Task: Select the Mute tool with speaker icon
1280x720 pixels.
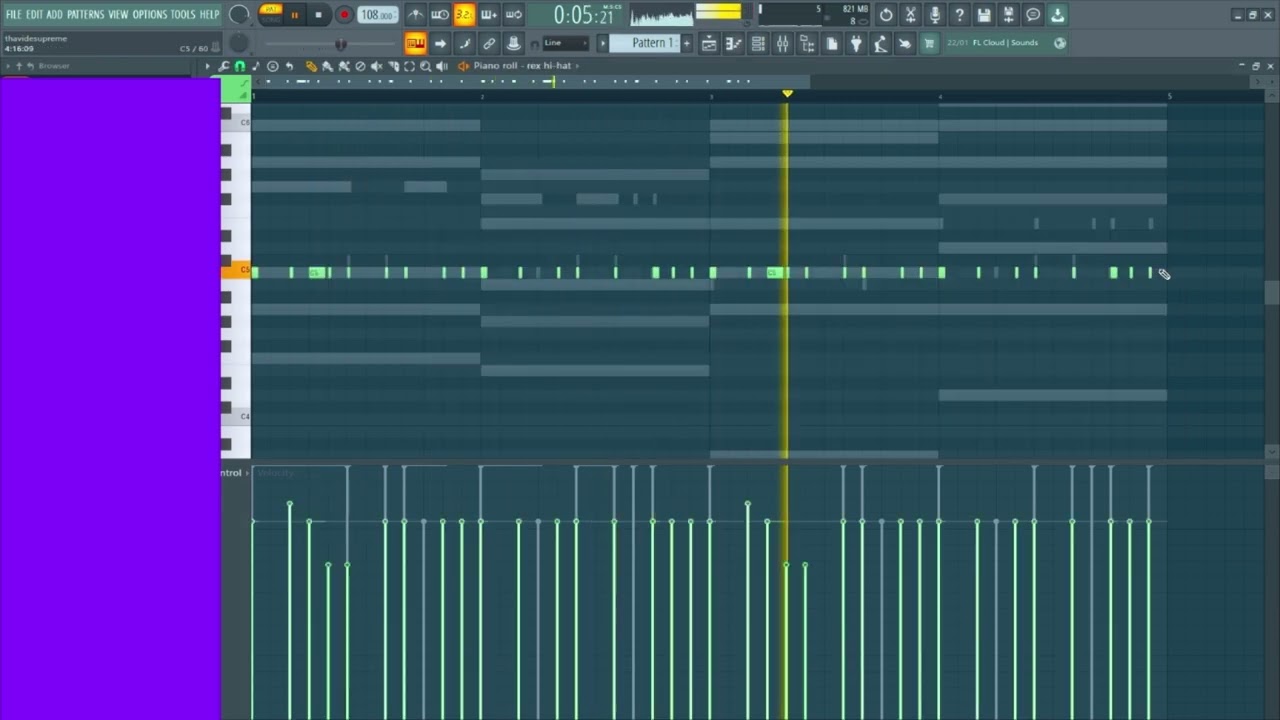Action: click(x=376, y=66)
